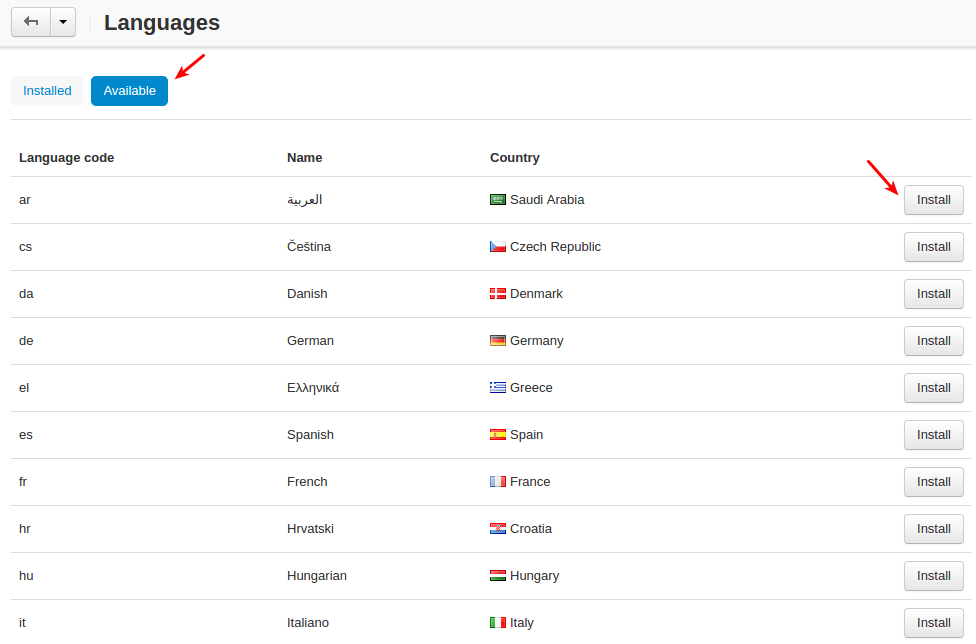
Task: Click the Denmark flag icon
Action: tap(498, 294)
